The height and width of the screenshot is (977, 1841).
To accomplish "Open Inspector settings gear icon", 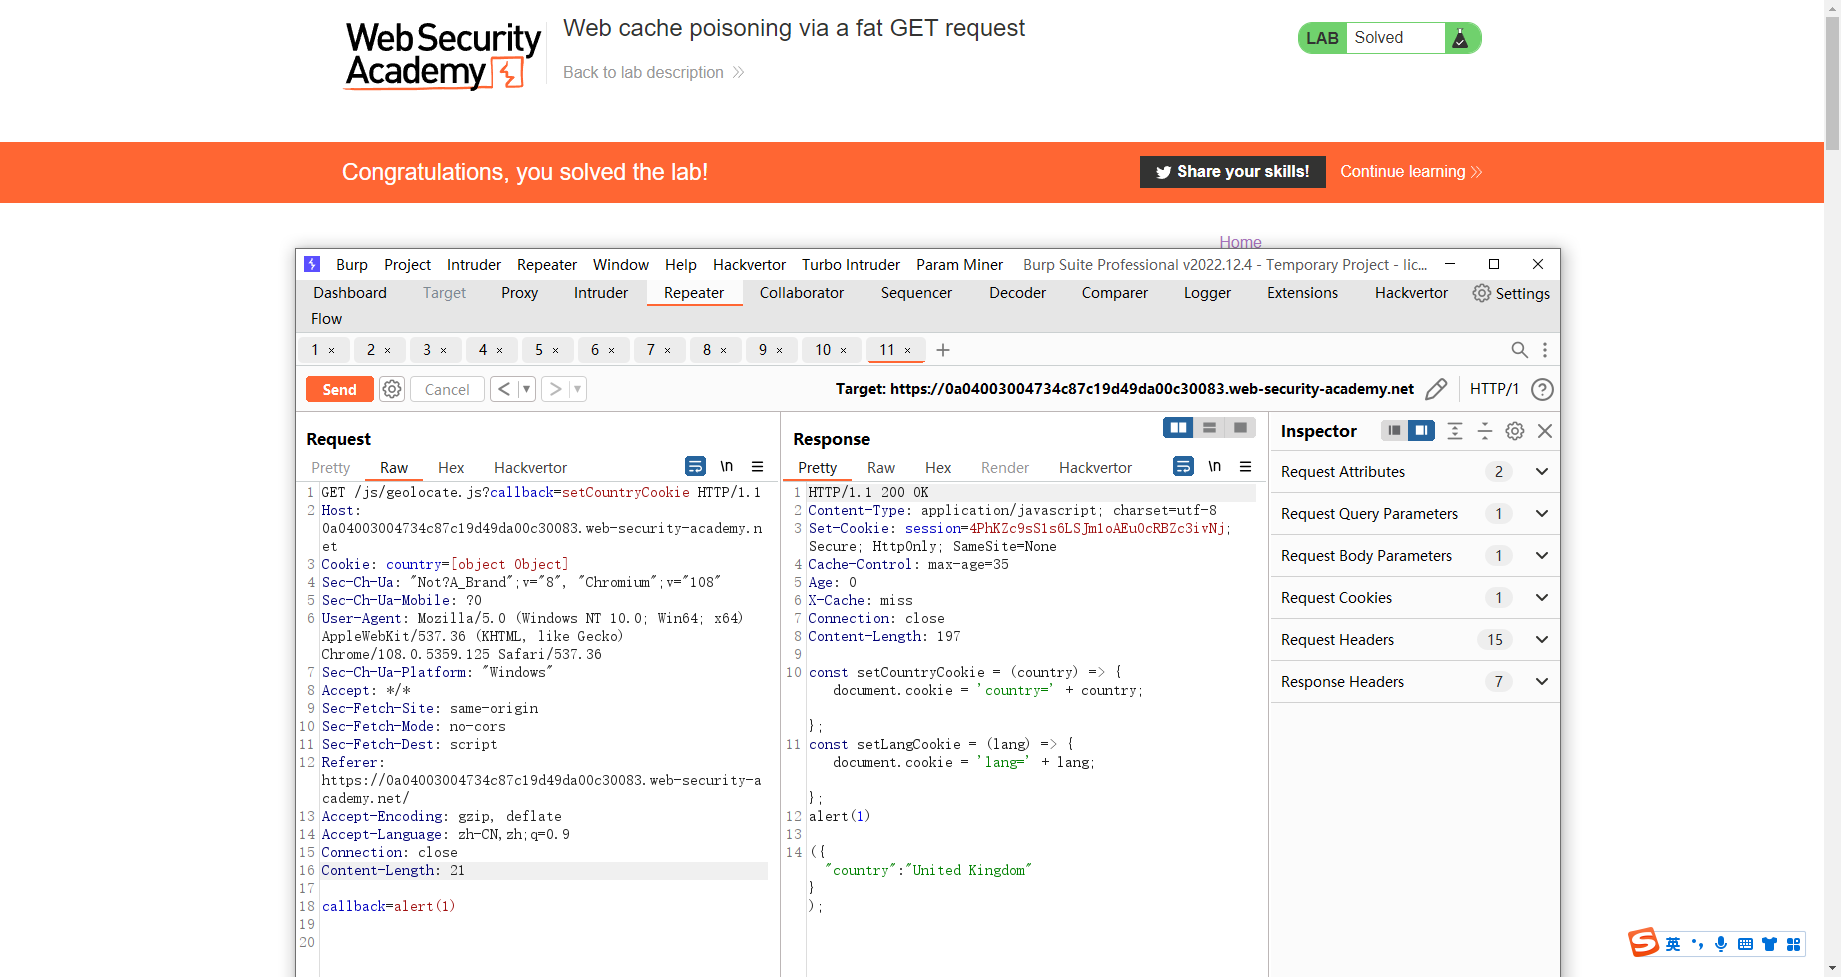I will click(1515, 430).
